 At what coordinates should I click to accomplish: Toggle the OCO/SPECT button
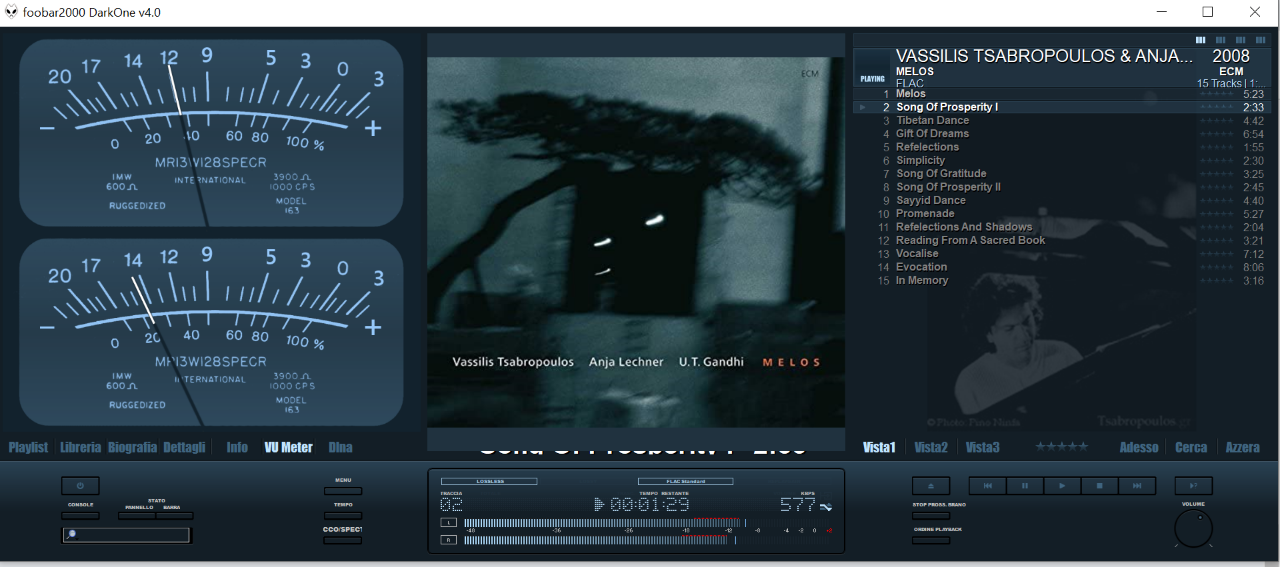coord(343,540)
